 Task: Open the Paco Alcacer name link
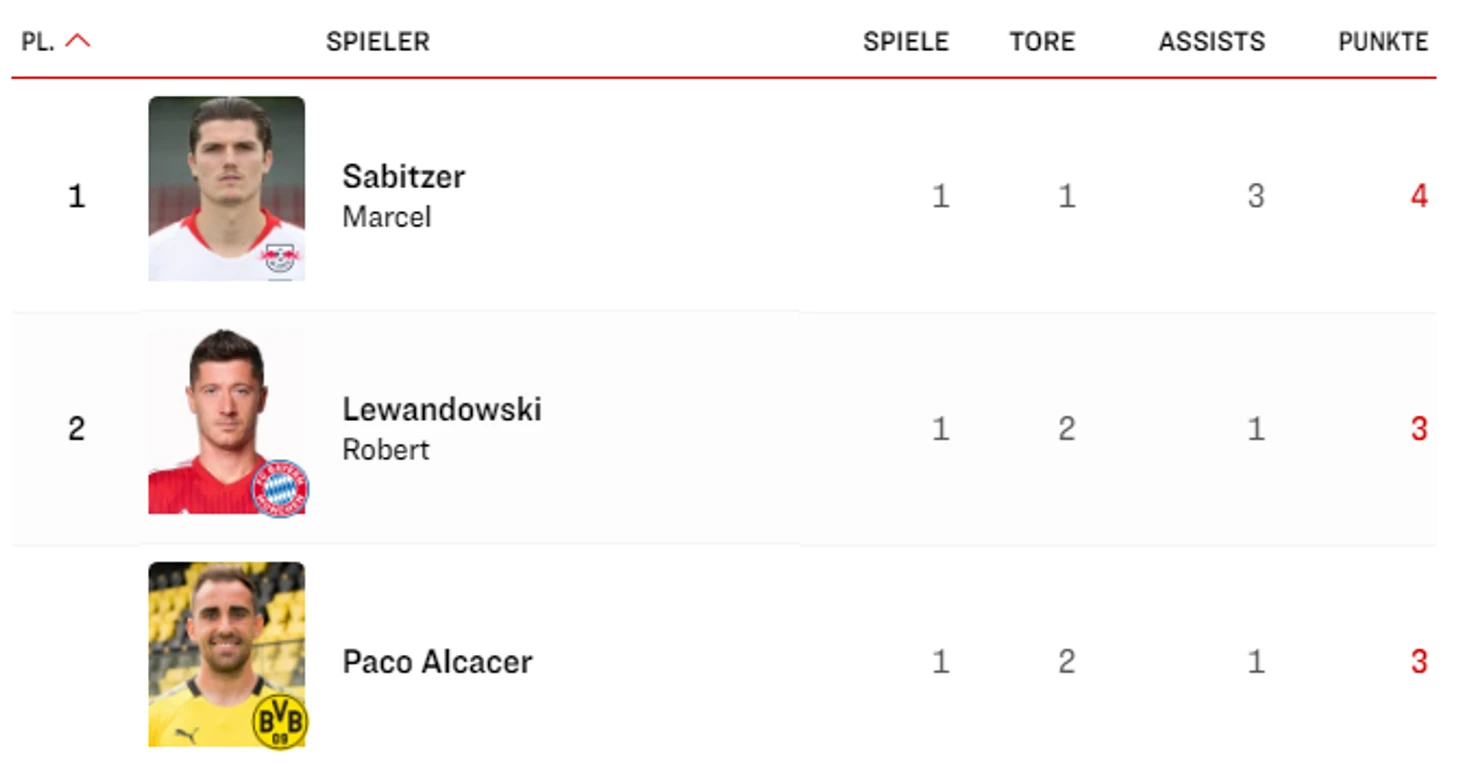click(437, 661)
